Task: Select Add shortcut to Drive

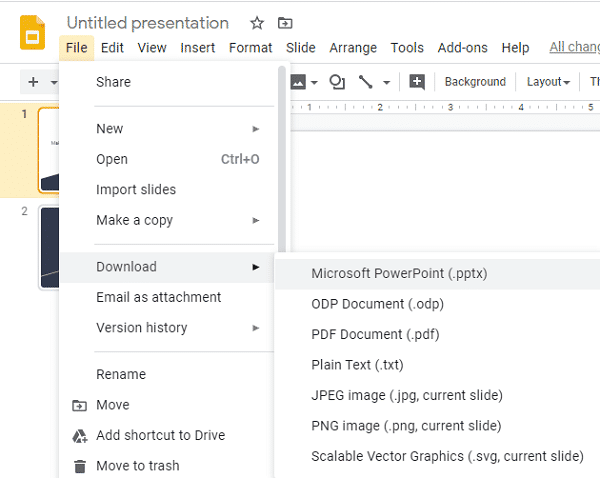Action: 167,436
